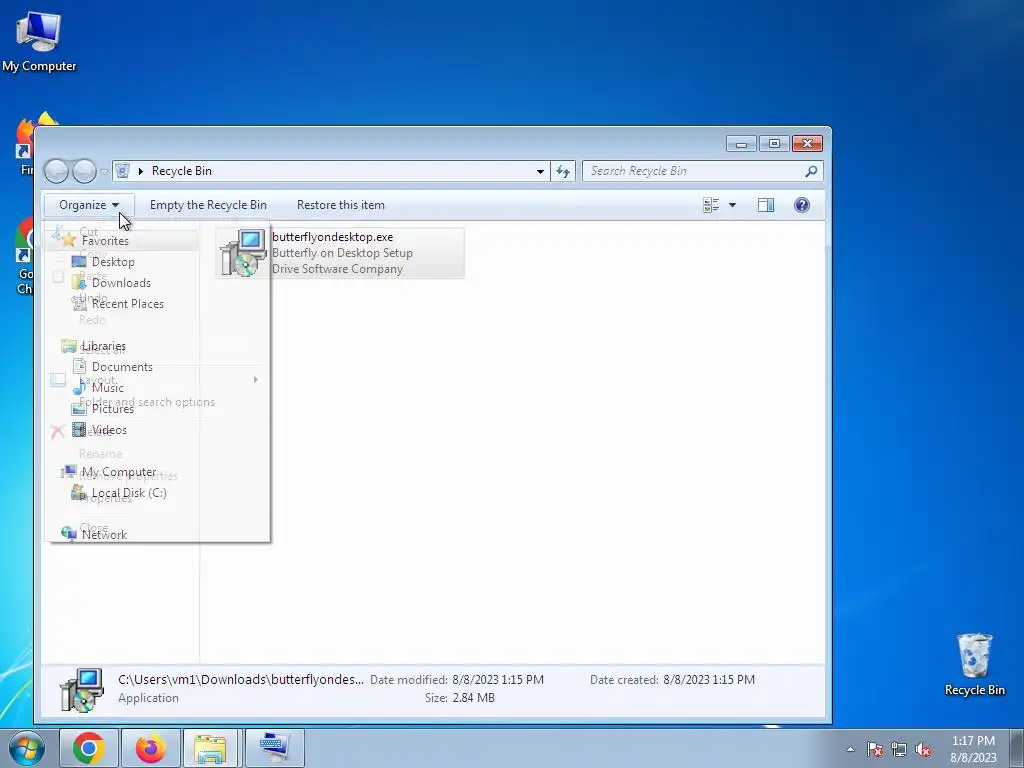Screen dimensions: 1024x768
Task: Click the butterflyondesktop.exe file name
Action: [332, 237]
